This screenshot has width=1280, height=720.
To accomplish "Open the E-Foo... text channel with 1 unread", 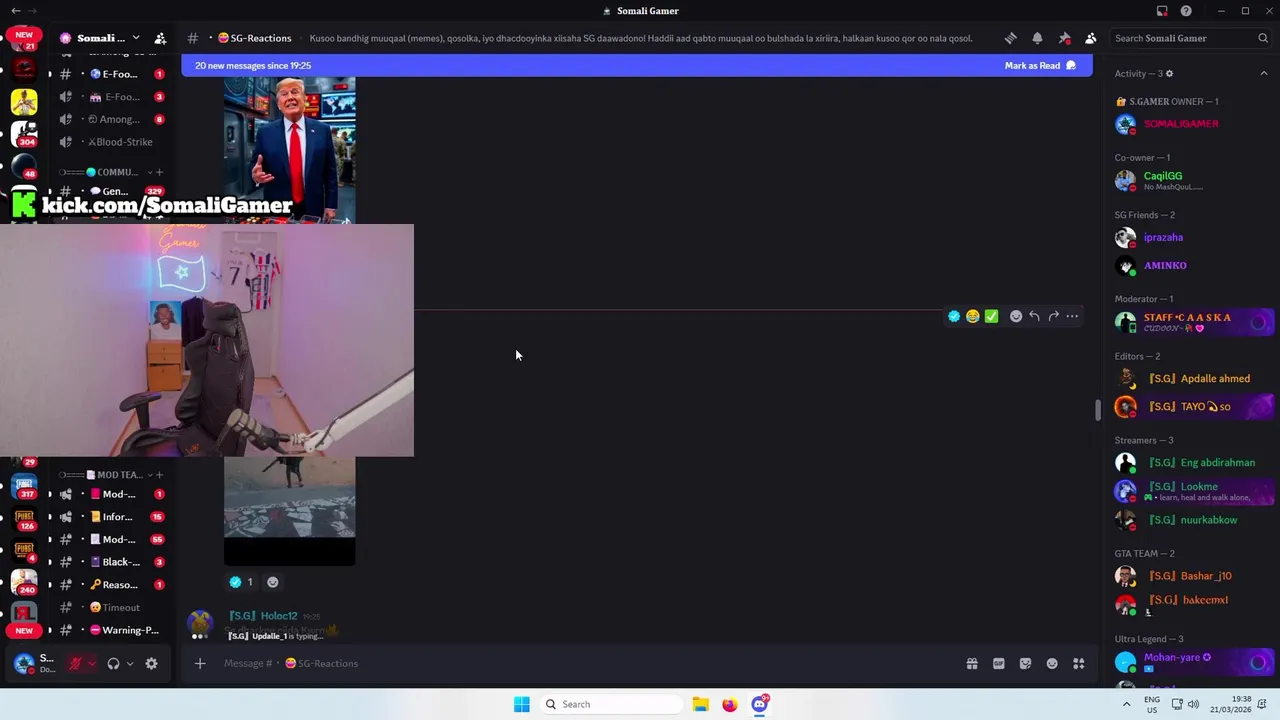I will 112,74.
